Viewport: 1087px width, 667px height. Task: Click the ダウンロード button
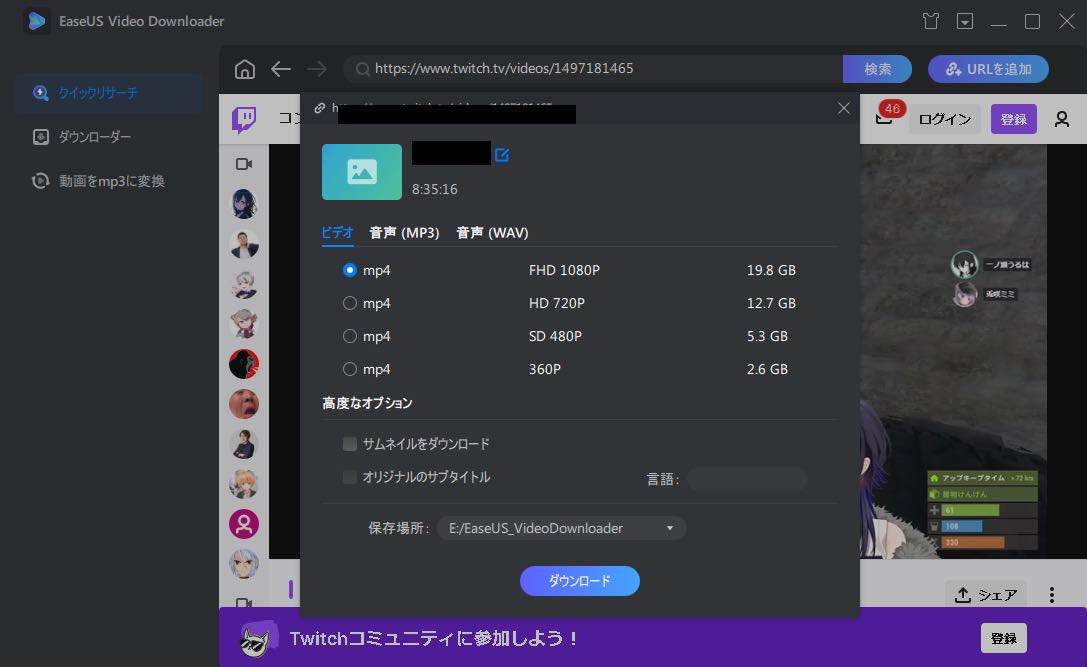[x=579, y=580]
